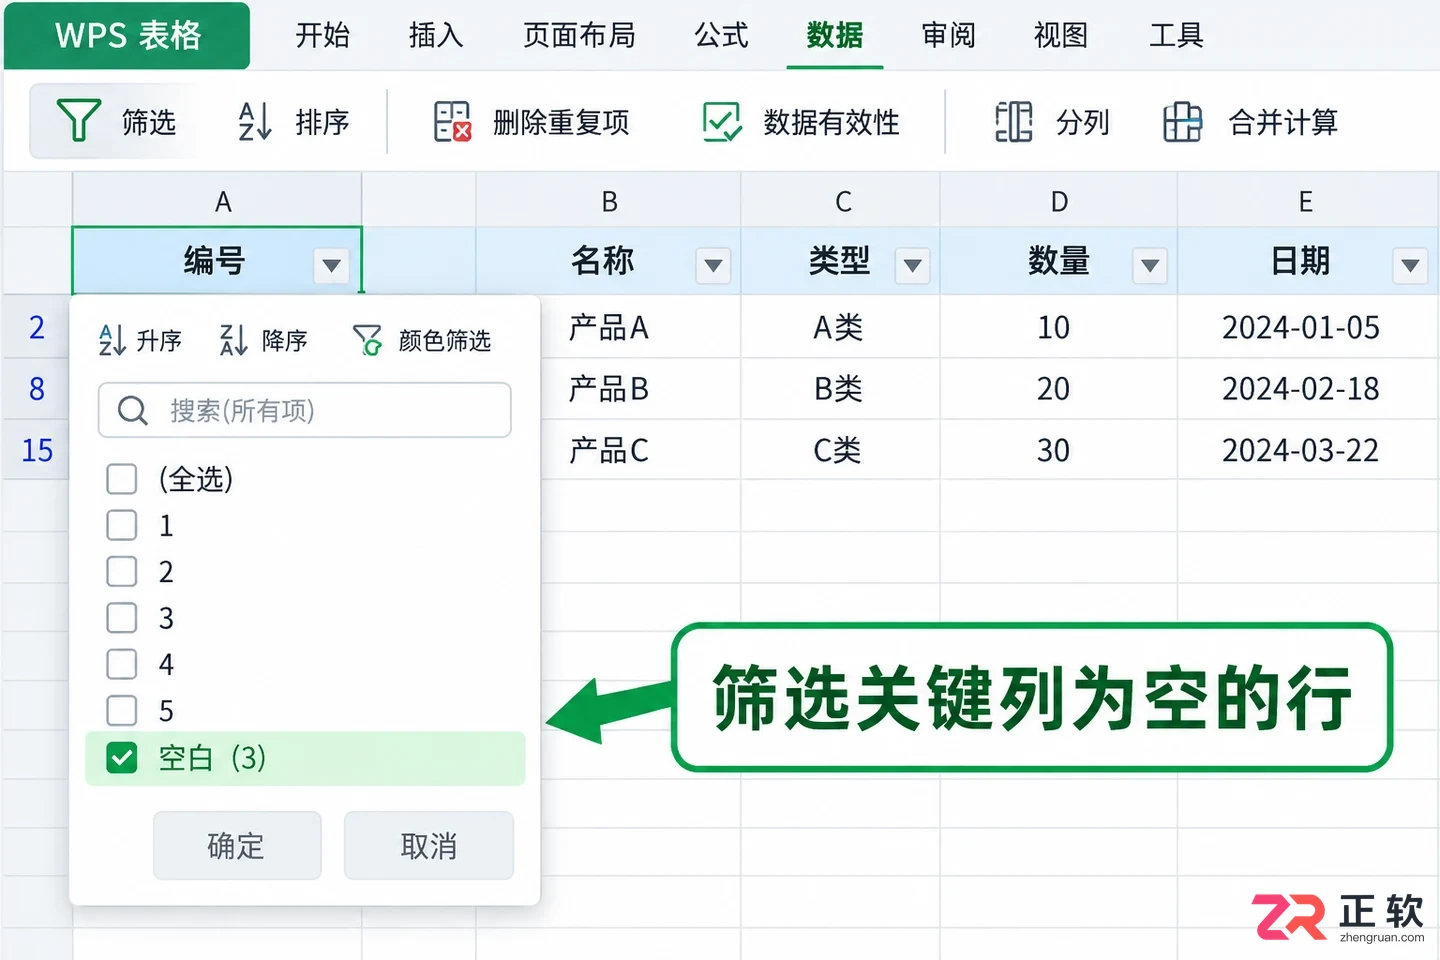The width and height of the screenshot is (1440, 960).
Task: Confirm the filter with 确定
Action: point(237,846)
